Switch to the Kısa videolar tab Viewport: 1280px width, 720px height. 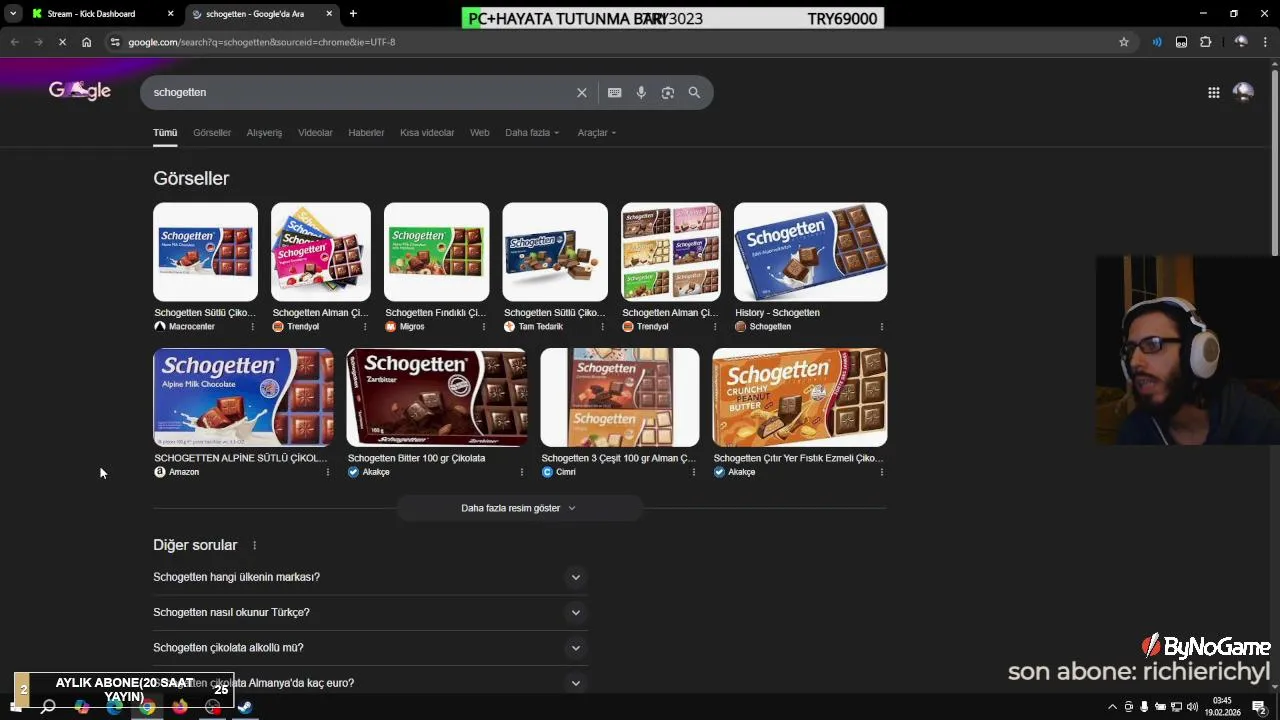point(427,133)
